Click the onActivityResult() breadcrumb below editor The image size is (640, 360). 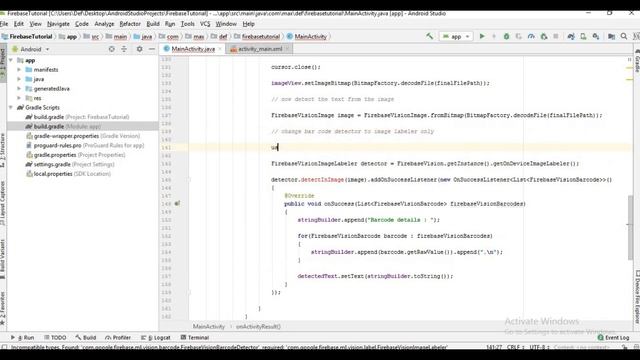pyautogui.click(x=258, y=327)
